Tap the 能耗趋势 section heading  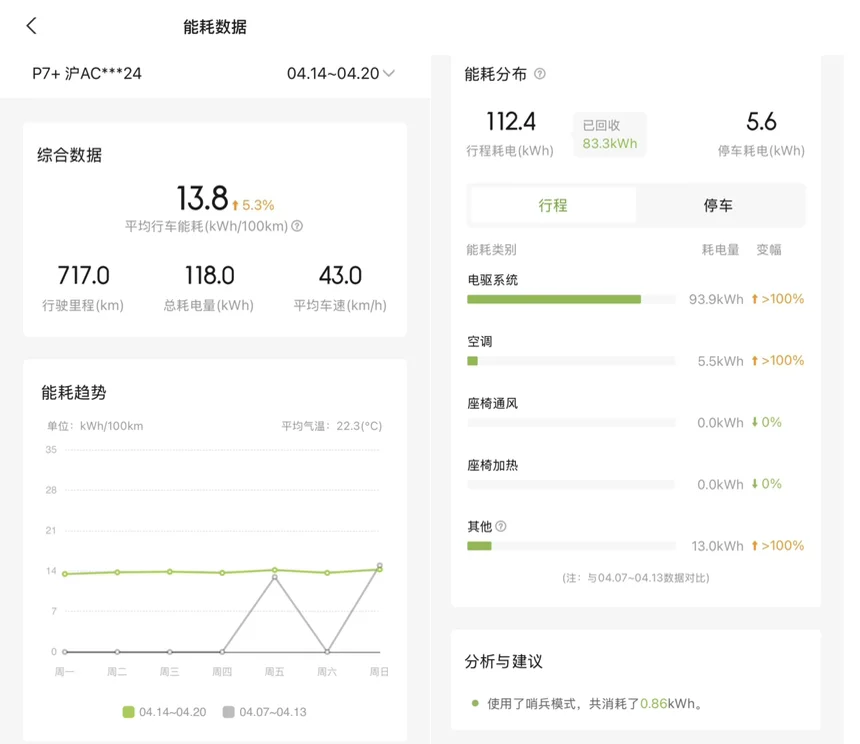click(73, 392)
